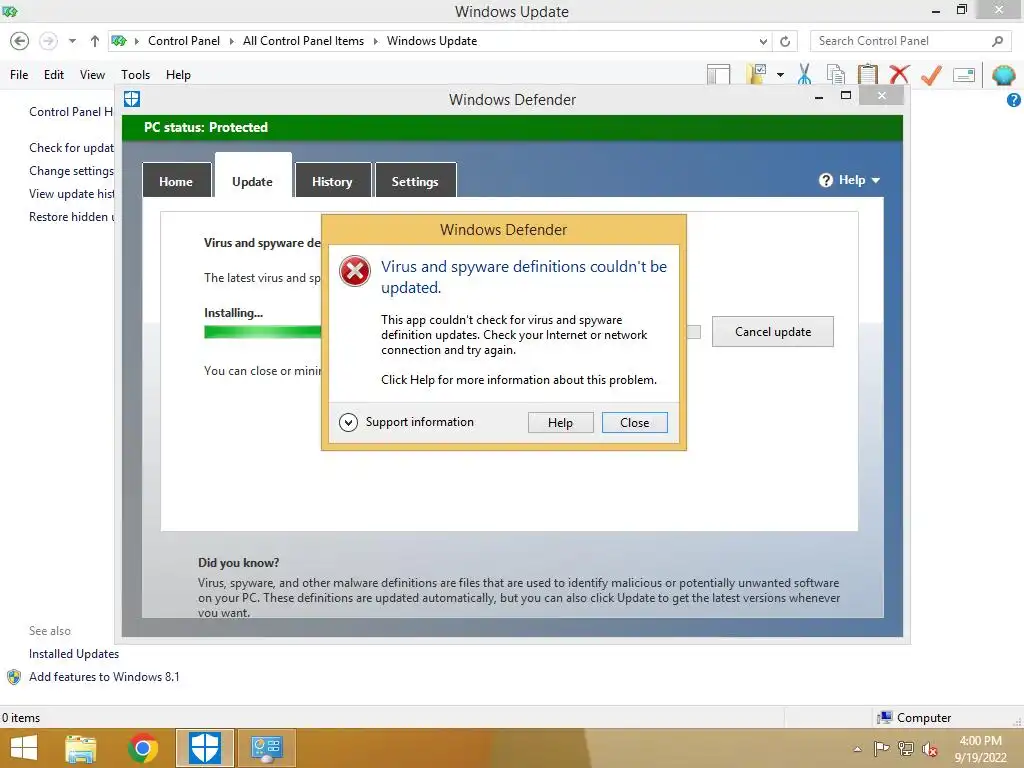1024x768 pixels.
Task: Select Control Panel taskbar icon
Action: click(x=266, y=748)
